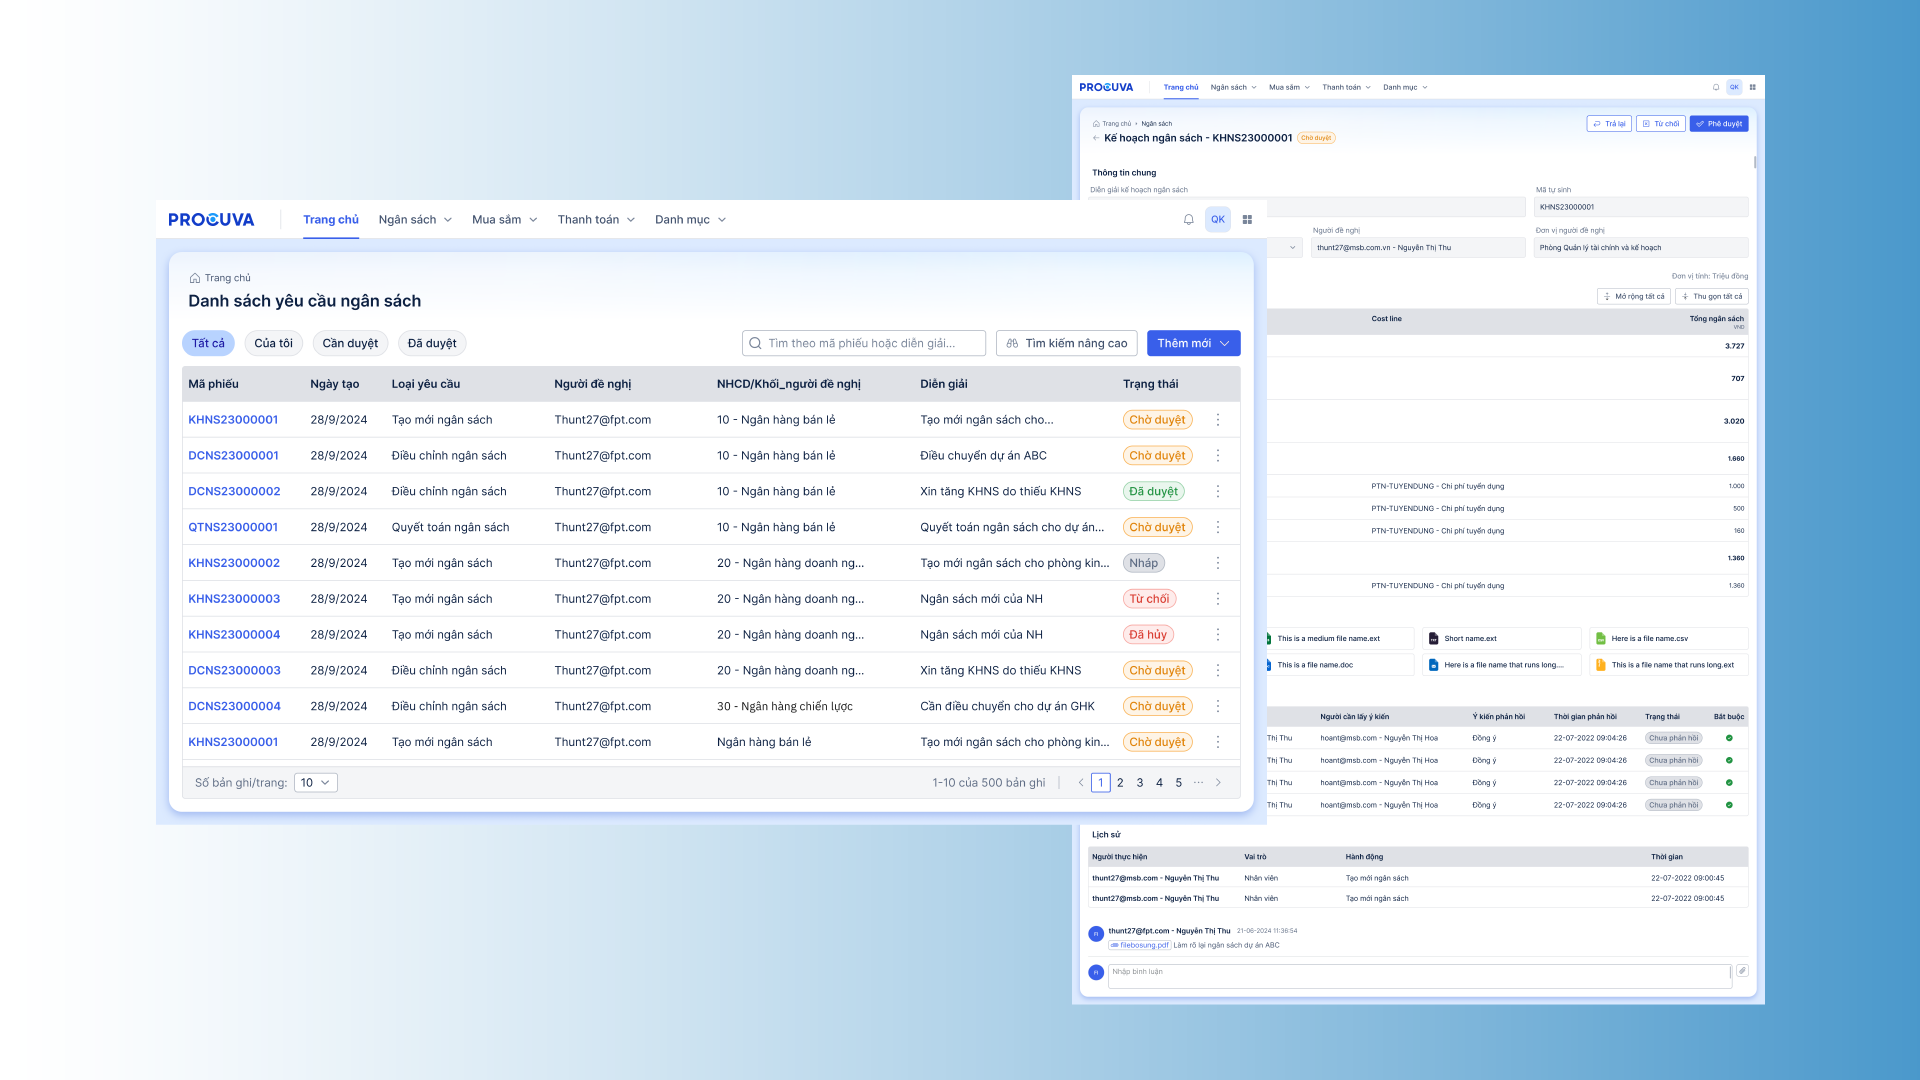The height and width of the screenshot is (1080, 1920).
Task: Select the Đã duyệt filter chip
Action: [x=432, y=343]
